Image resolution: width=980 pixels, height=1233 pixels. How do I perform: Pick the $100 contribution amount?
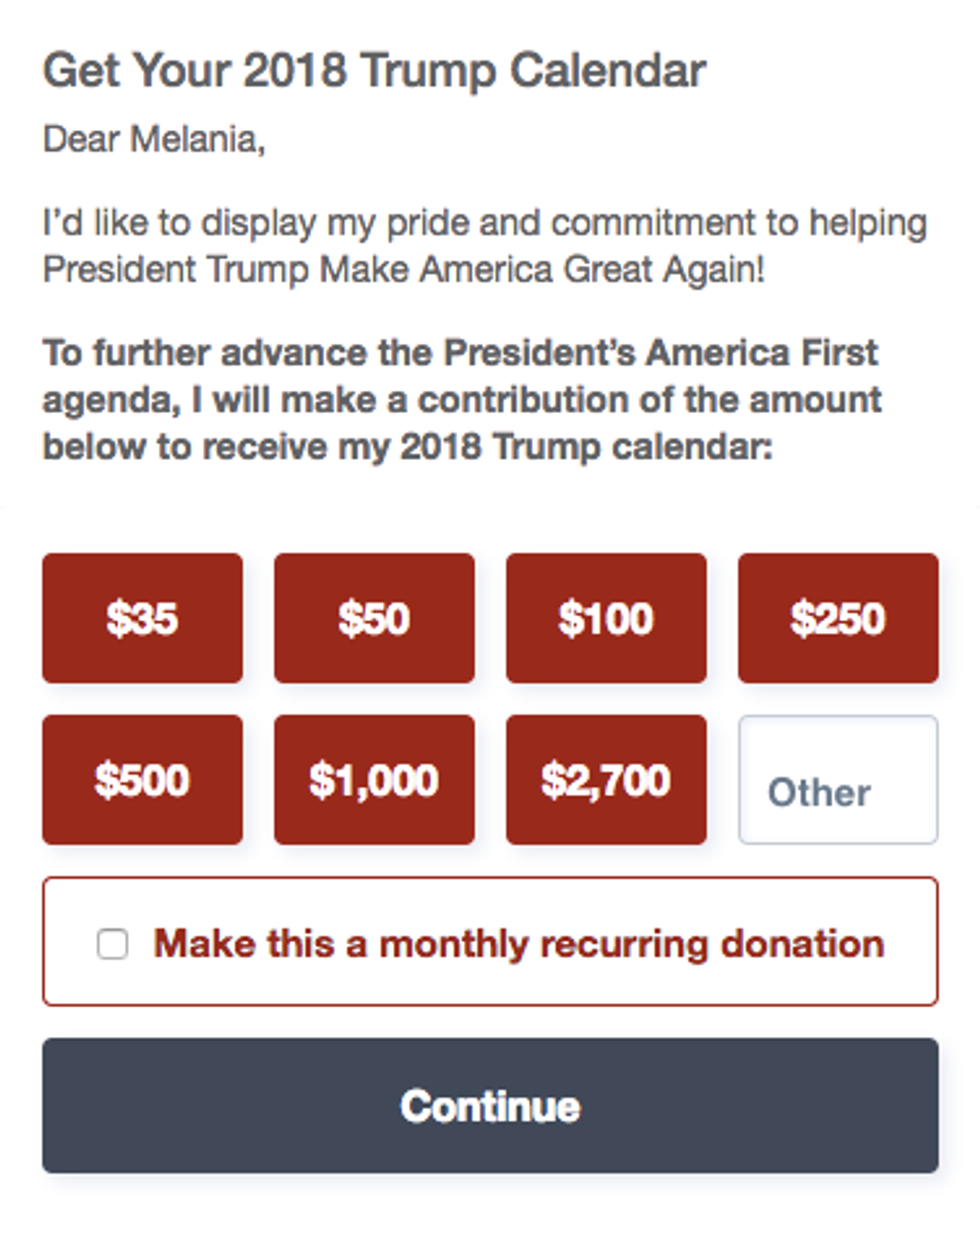(x=606, y=618)
